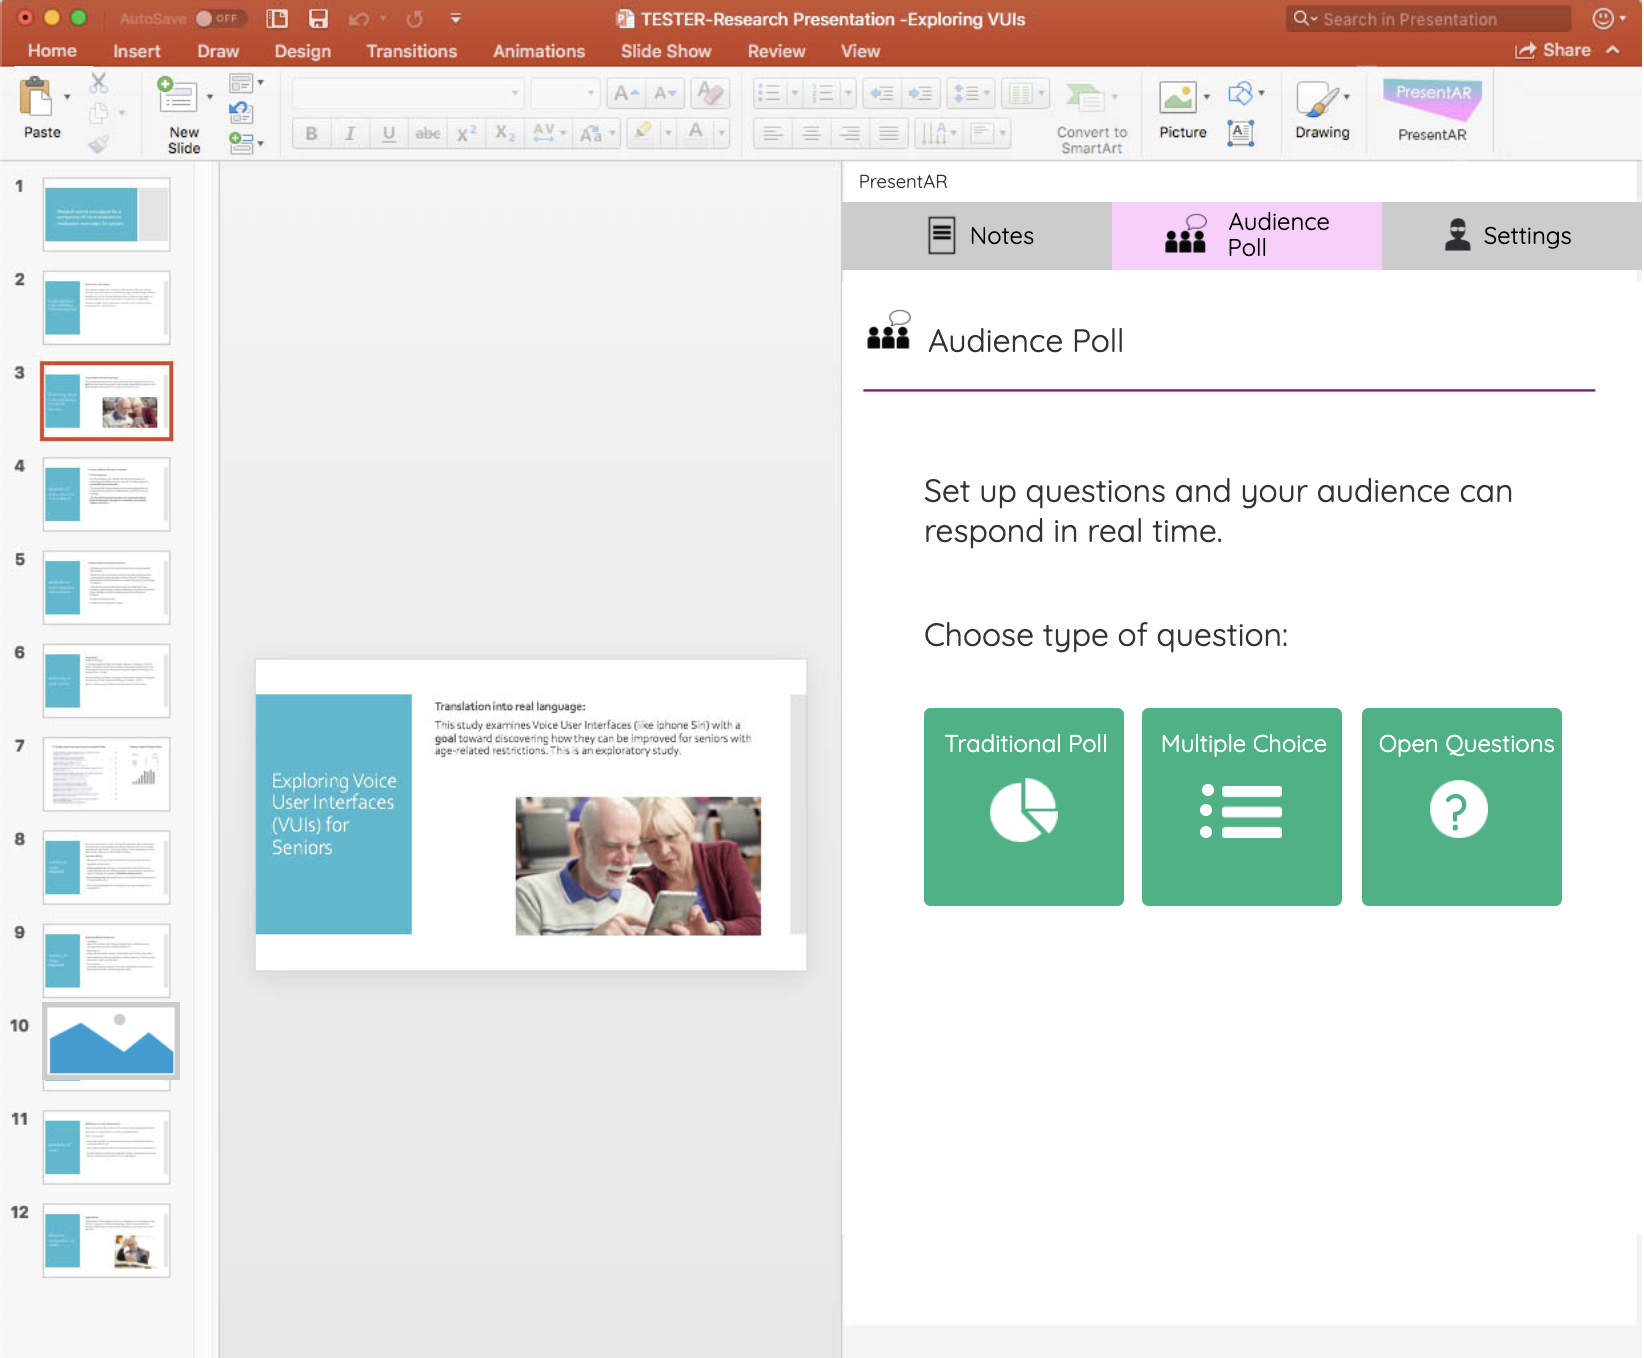The width and height of the screenshot is (1644, 1358).
Task: Open the text highlight color arrow
Action: [x=667, y=133]
